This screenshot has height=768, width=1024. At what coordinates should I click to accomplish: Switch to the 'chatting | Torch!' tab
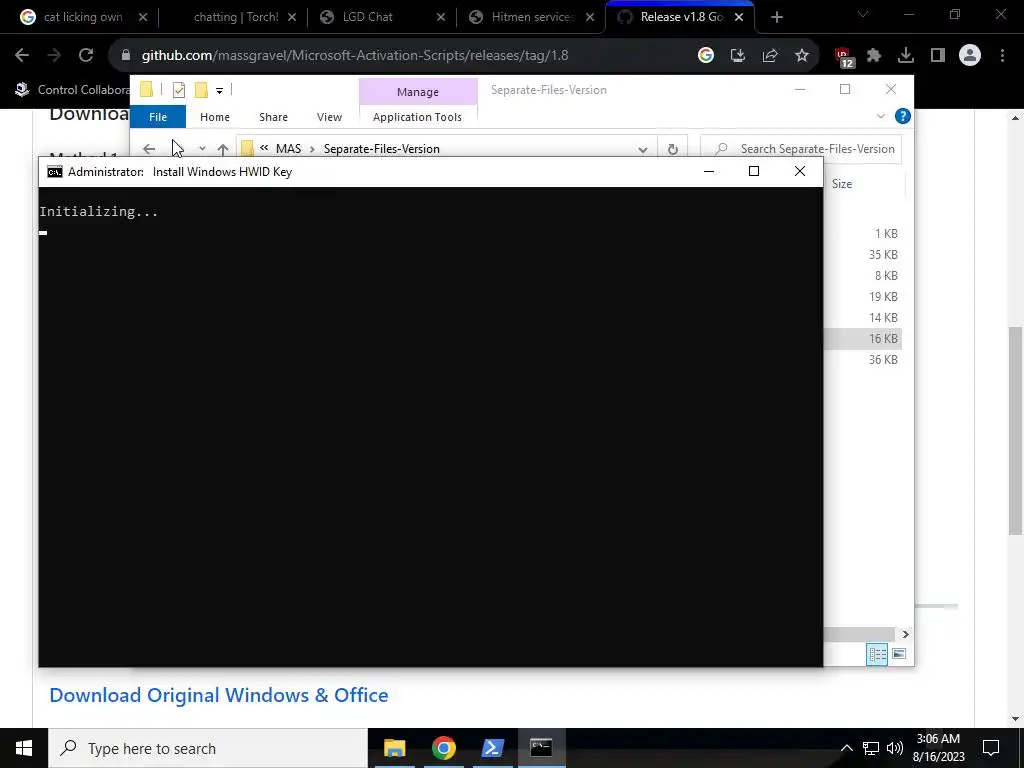coord(236,18)
